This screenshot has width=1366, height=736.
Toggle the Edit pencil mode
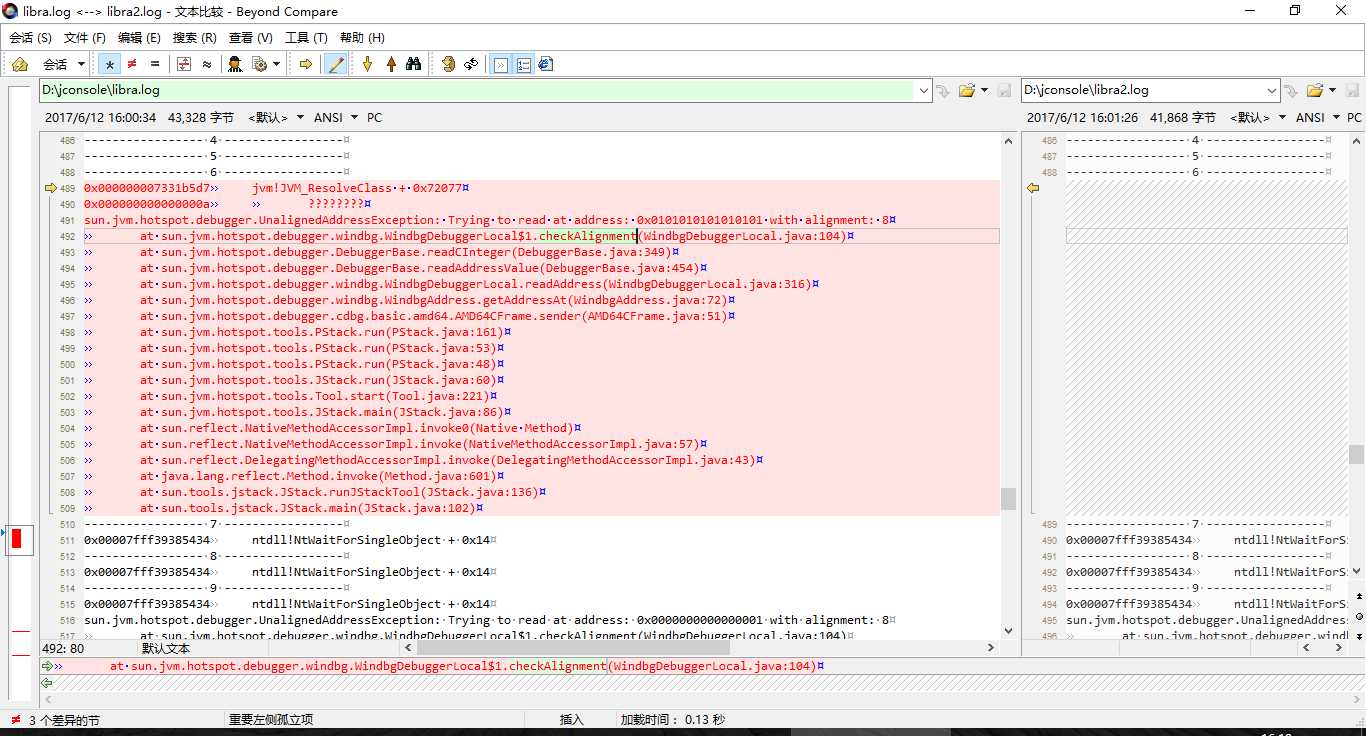pos(336,64)
